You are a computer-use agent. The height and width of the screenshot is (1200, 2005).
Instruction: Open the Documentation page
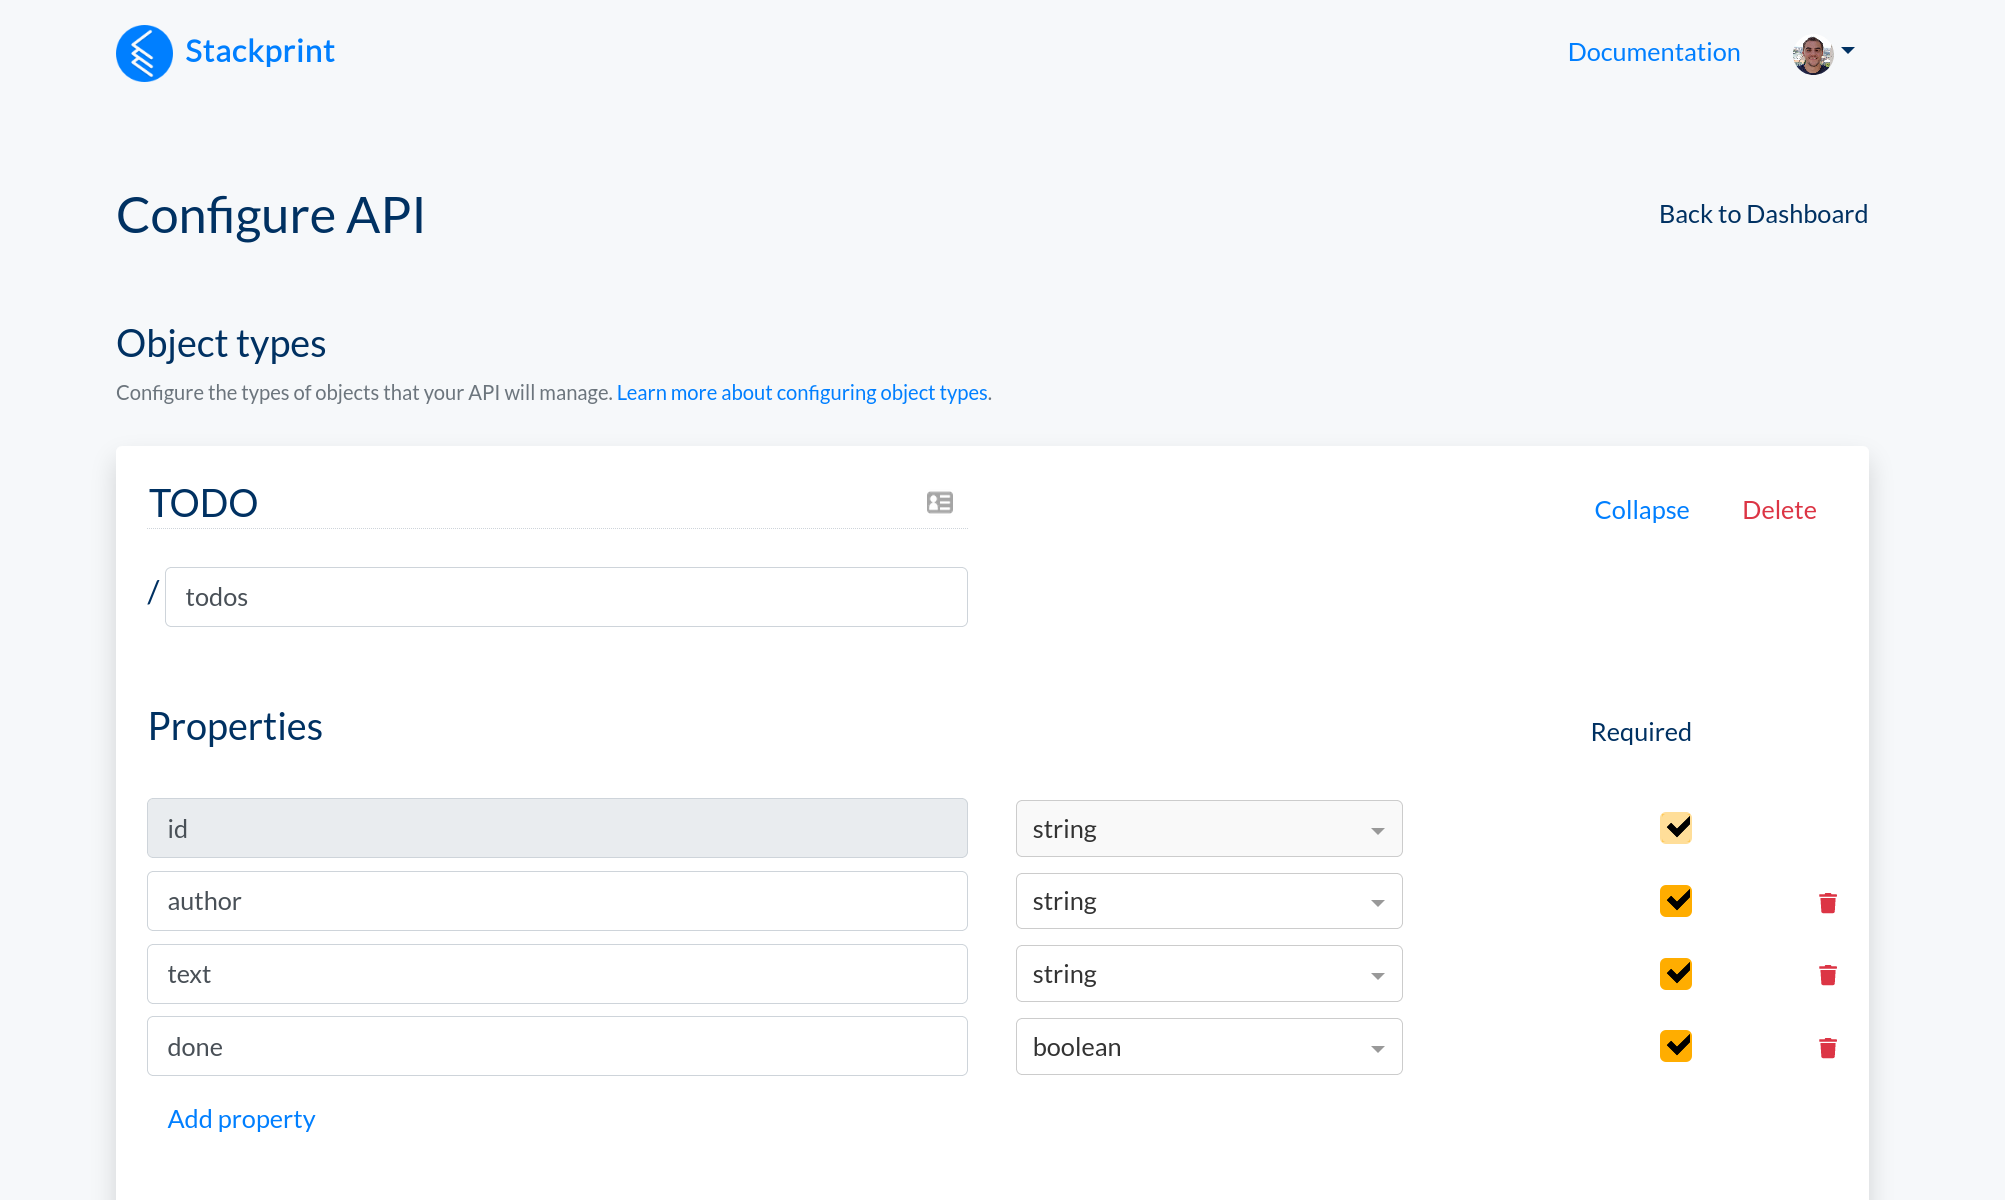click(x=1653, y=52)
